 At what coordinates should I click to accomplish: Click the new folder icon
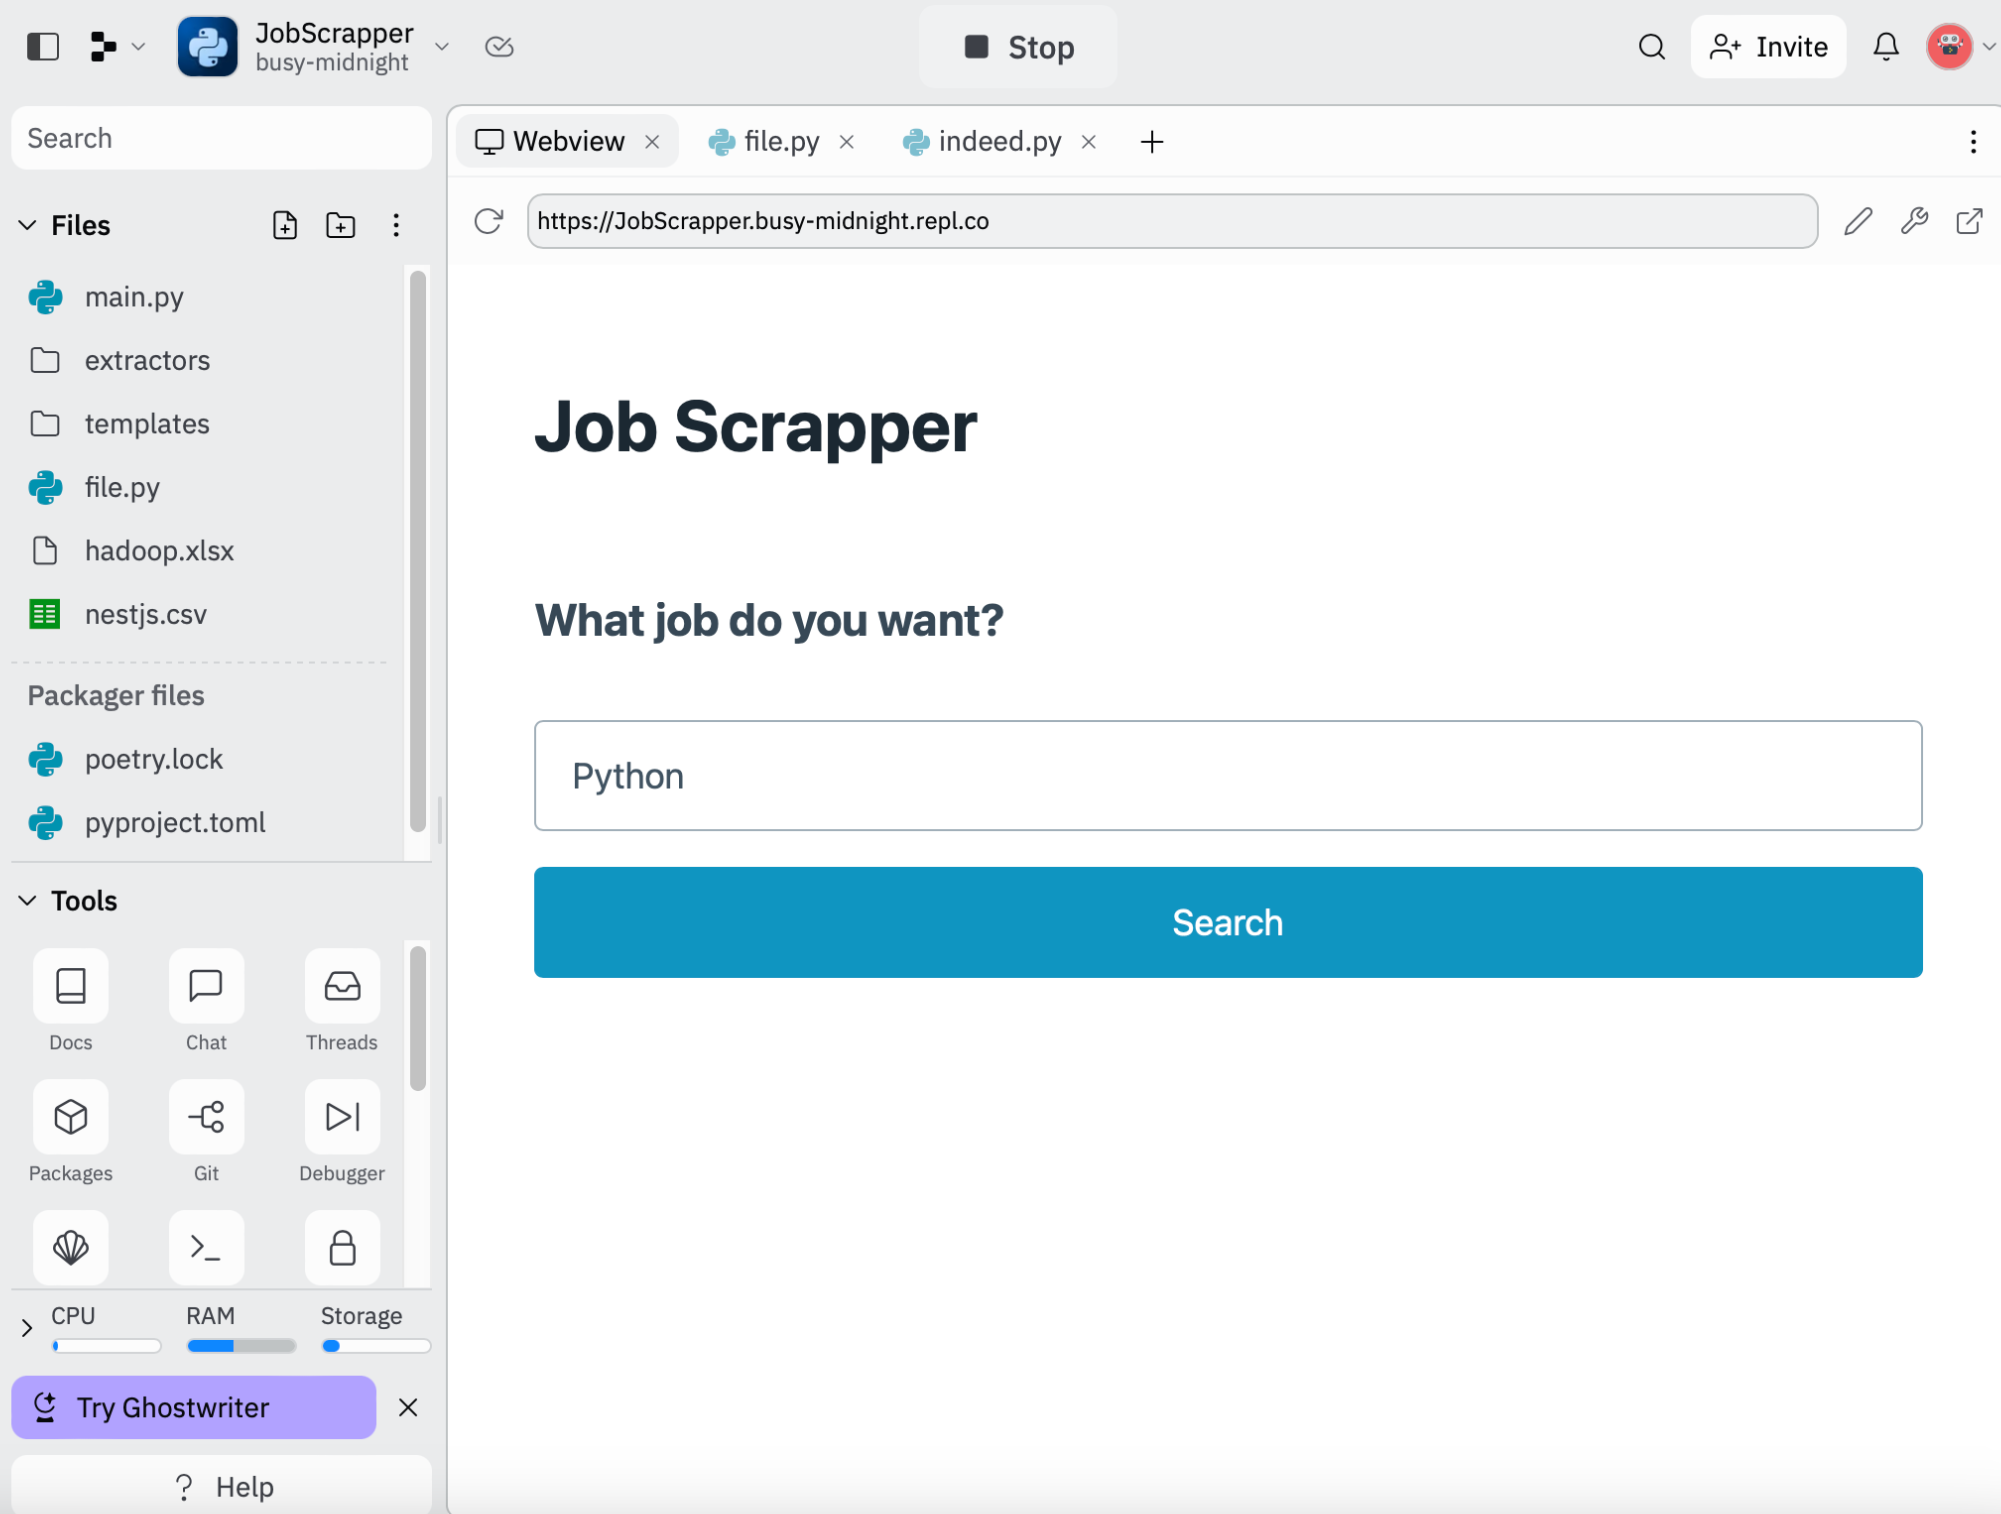tap(340, 225)
